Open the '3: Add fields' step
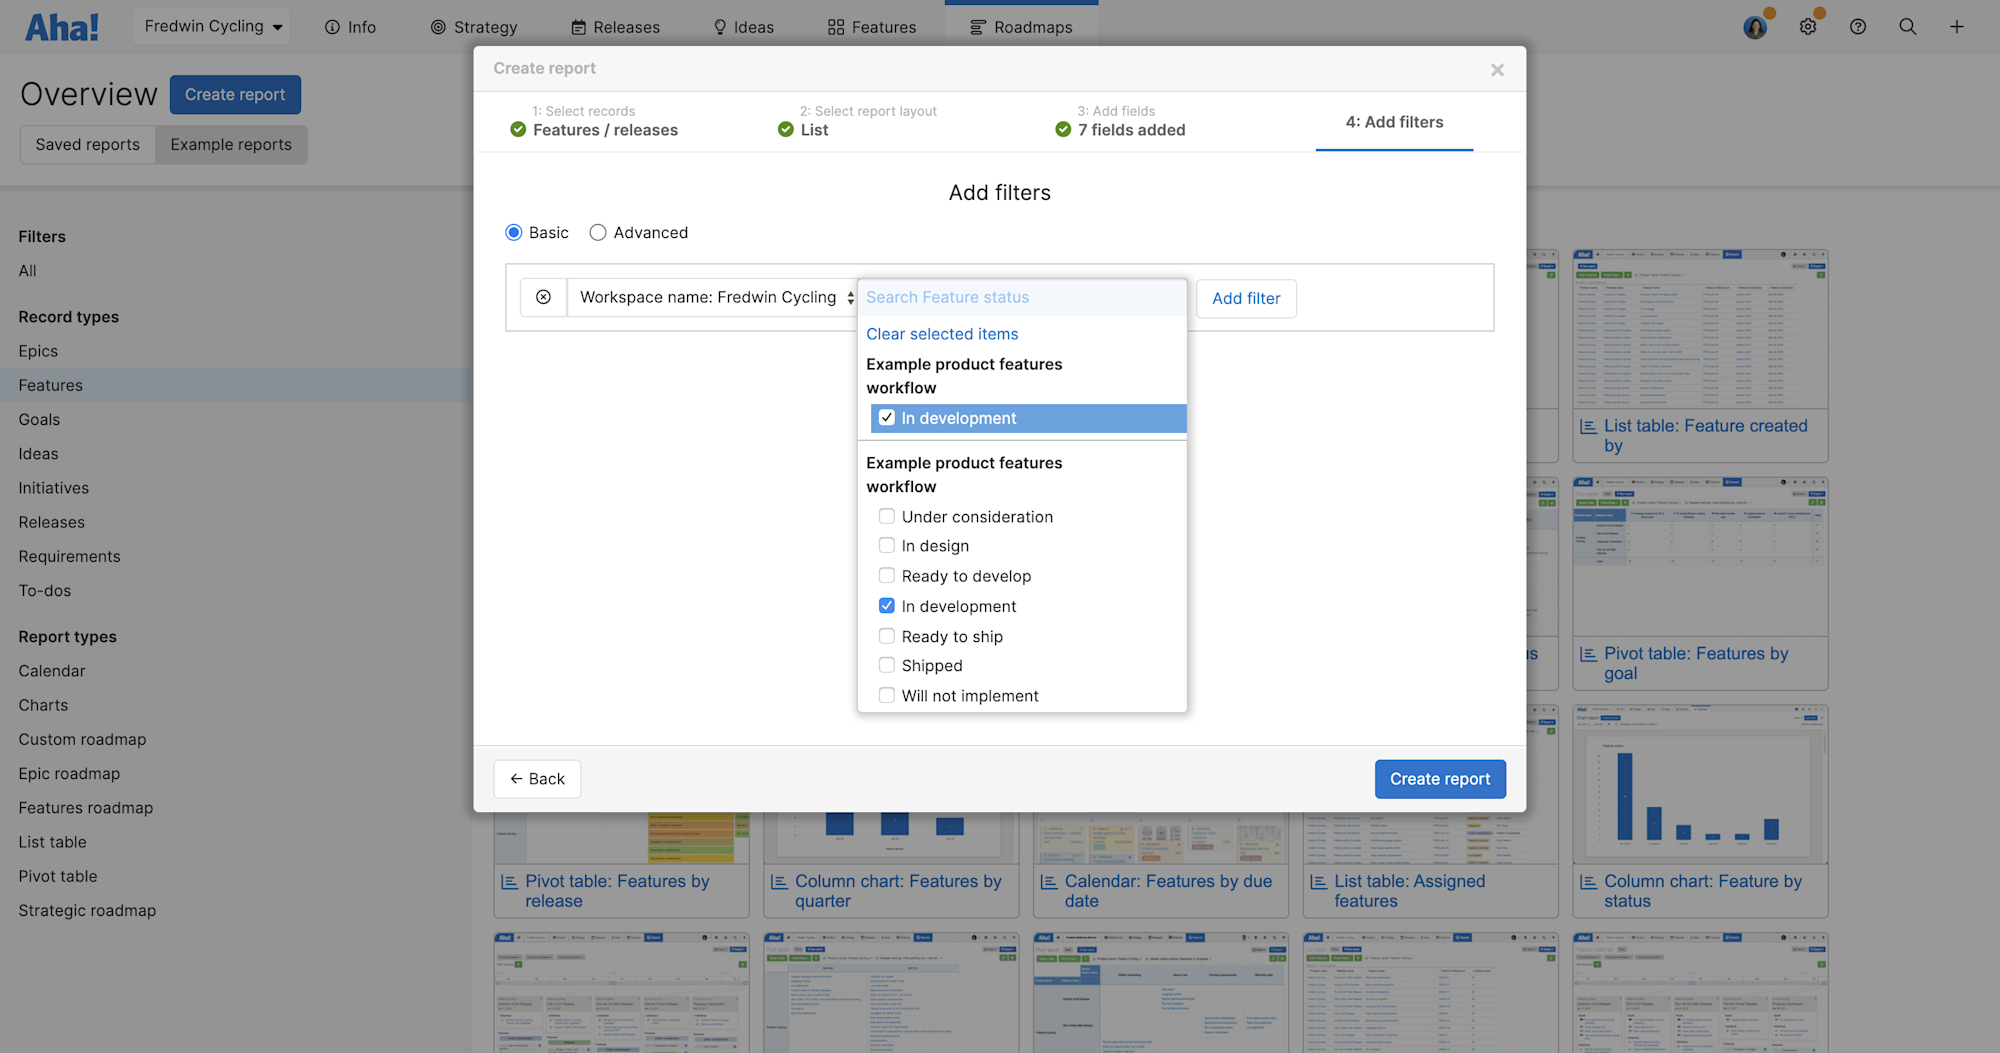2000x1053 pixels. click(x=1120, y=121)
